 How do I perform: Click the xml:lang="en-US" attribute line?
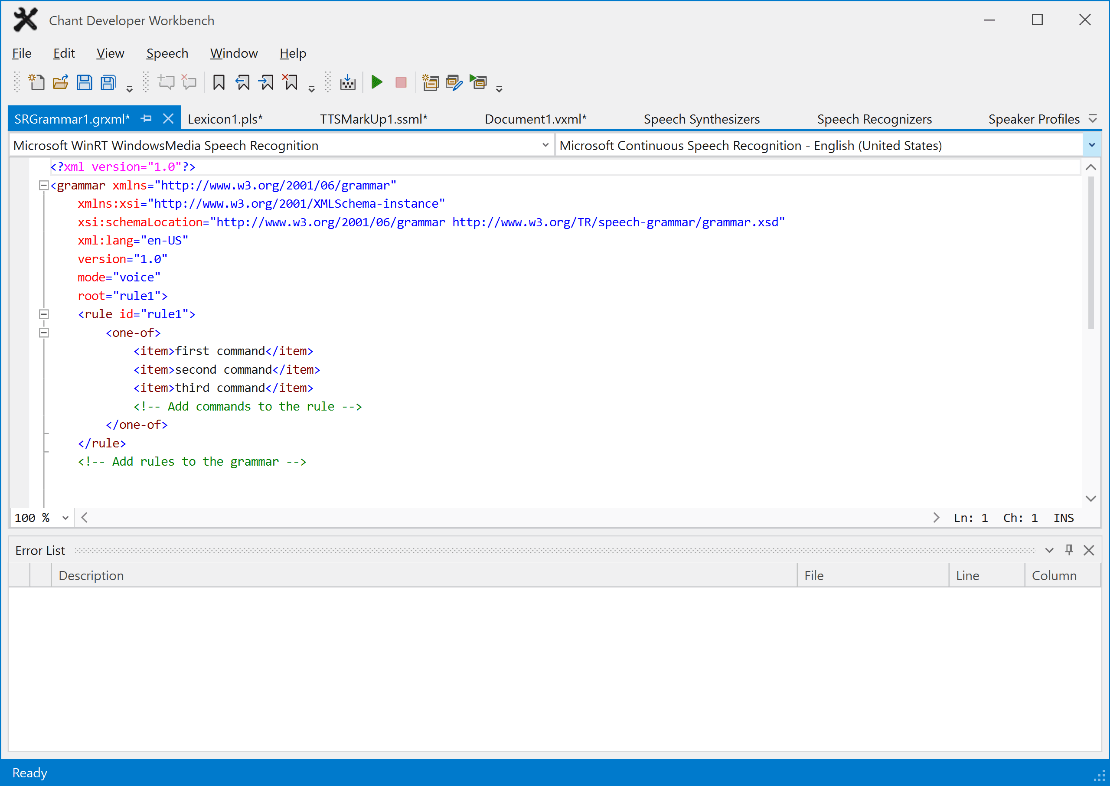pyautogui.click(x=132, y=240)
